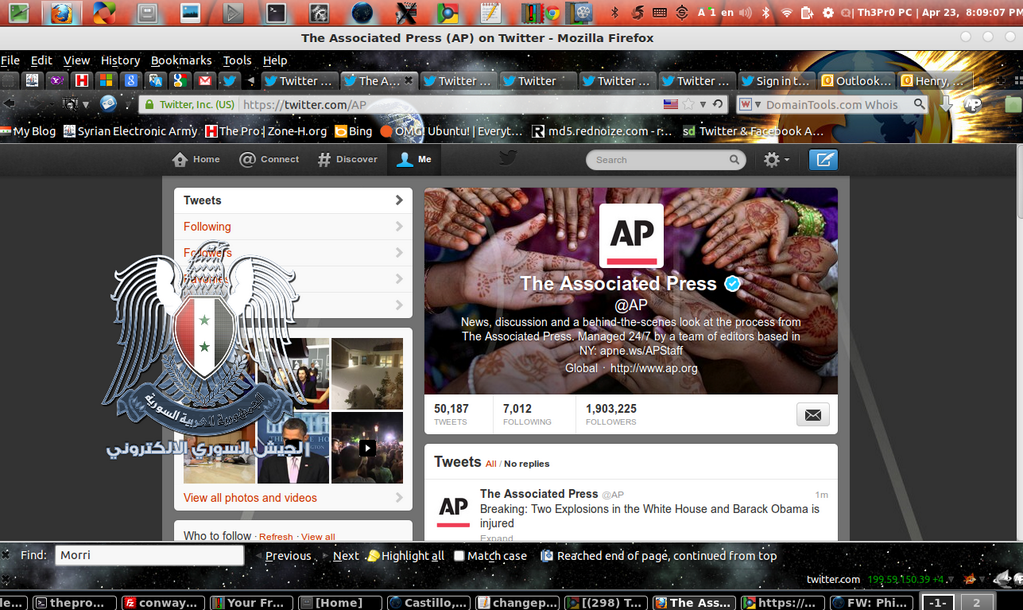Screen dimensions: 1023x610
Task: Open the File menu
Action: [x=10, y=60]
